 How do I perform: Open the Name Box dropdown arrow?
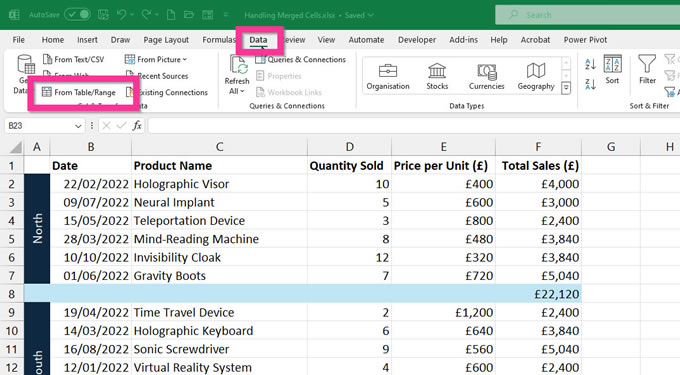78,126
